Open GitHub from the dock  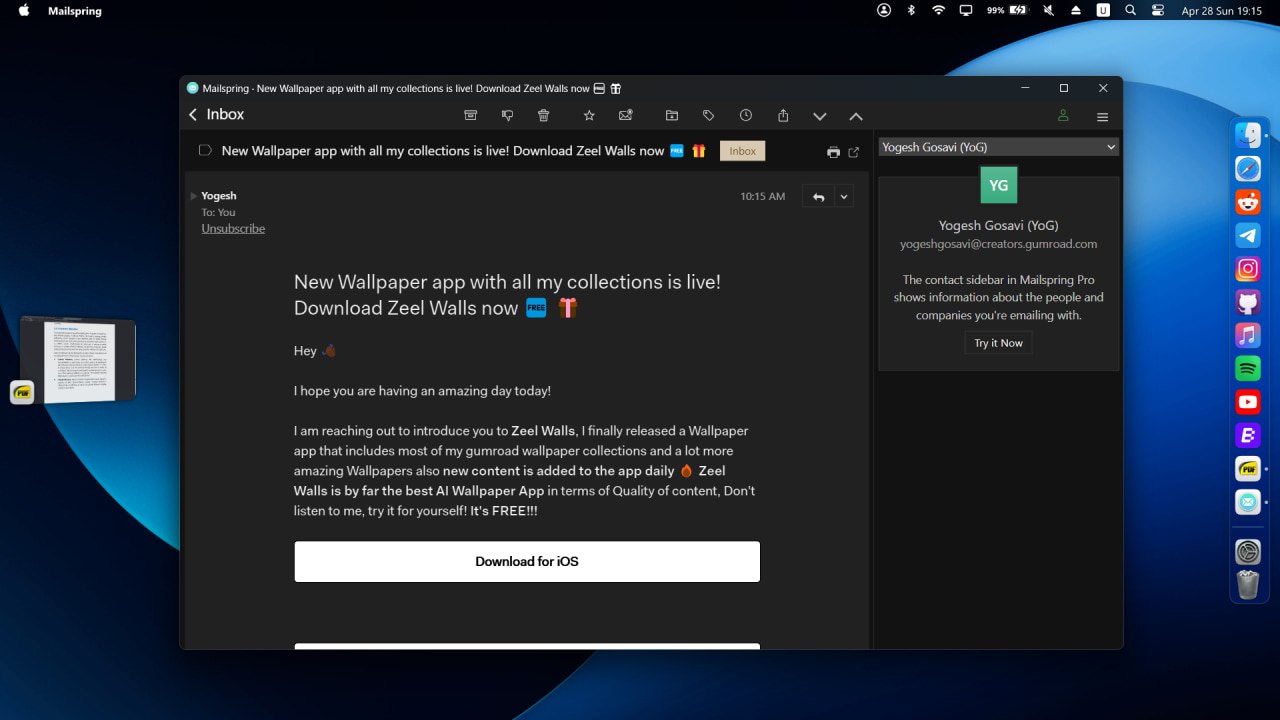tap(1248, 302)
